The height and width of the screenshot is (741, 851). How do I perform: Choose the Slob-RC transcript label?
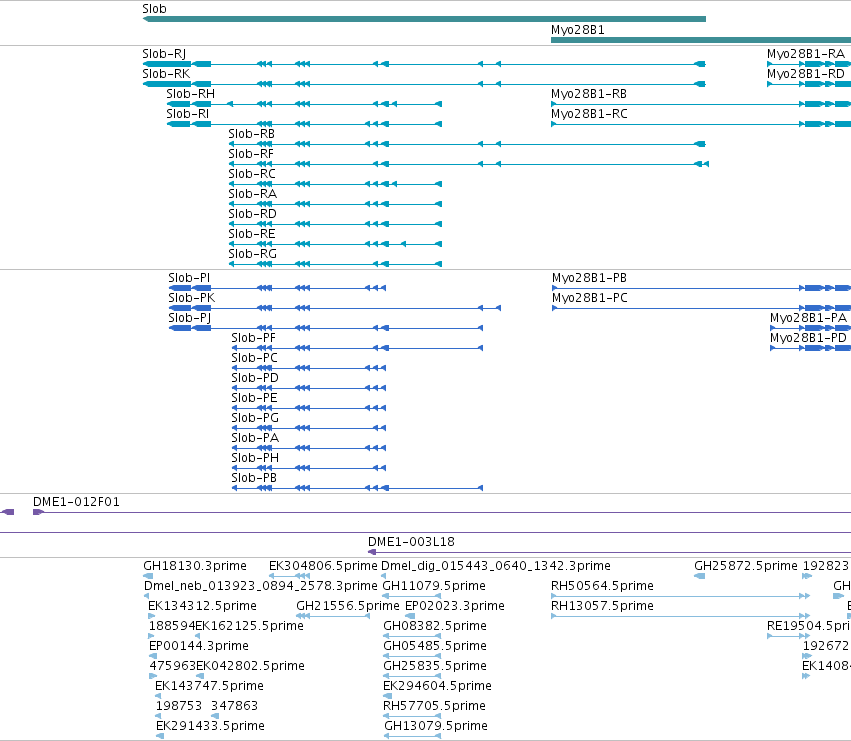pyautogui.click(x=252, y=174)
